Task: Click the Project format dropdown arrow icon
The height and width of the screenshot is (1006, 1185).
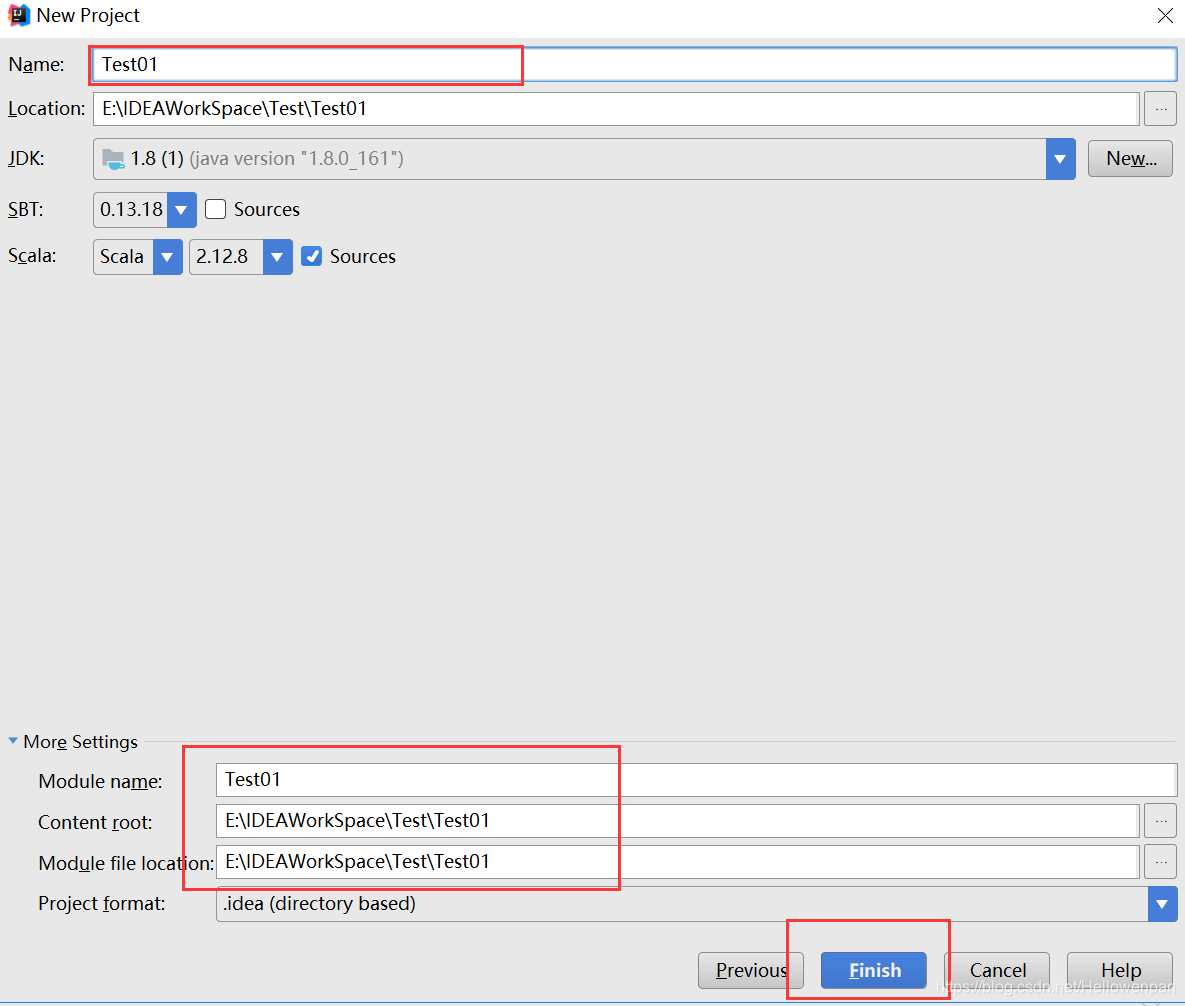Action: [1163, 903]
